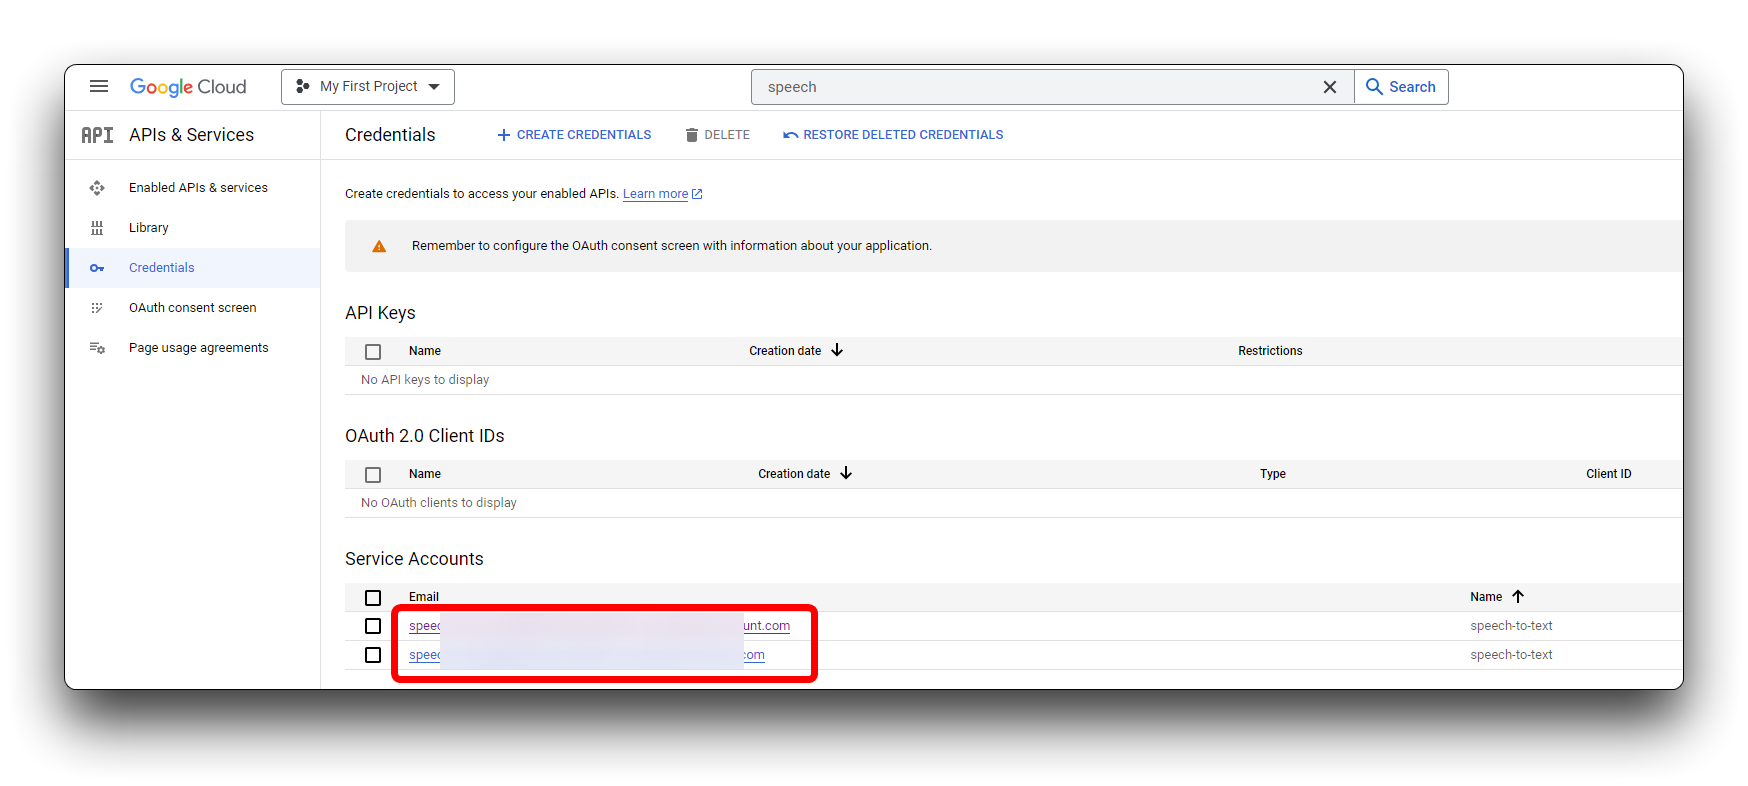The height and width of the screenshot is (786, 1748).
Task: Click the Email column header
Action: click(424, 597)
